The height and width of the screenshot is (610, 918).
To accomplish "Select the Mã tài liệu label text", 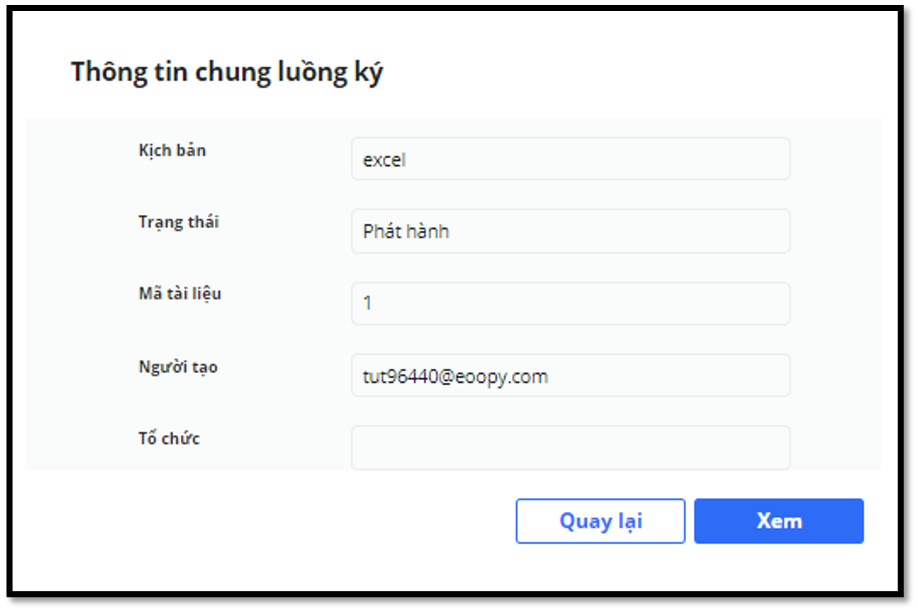I will [180, 293].
